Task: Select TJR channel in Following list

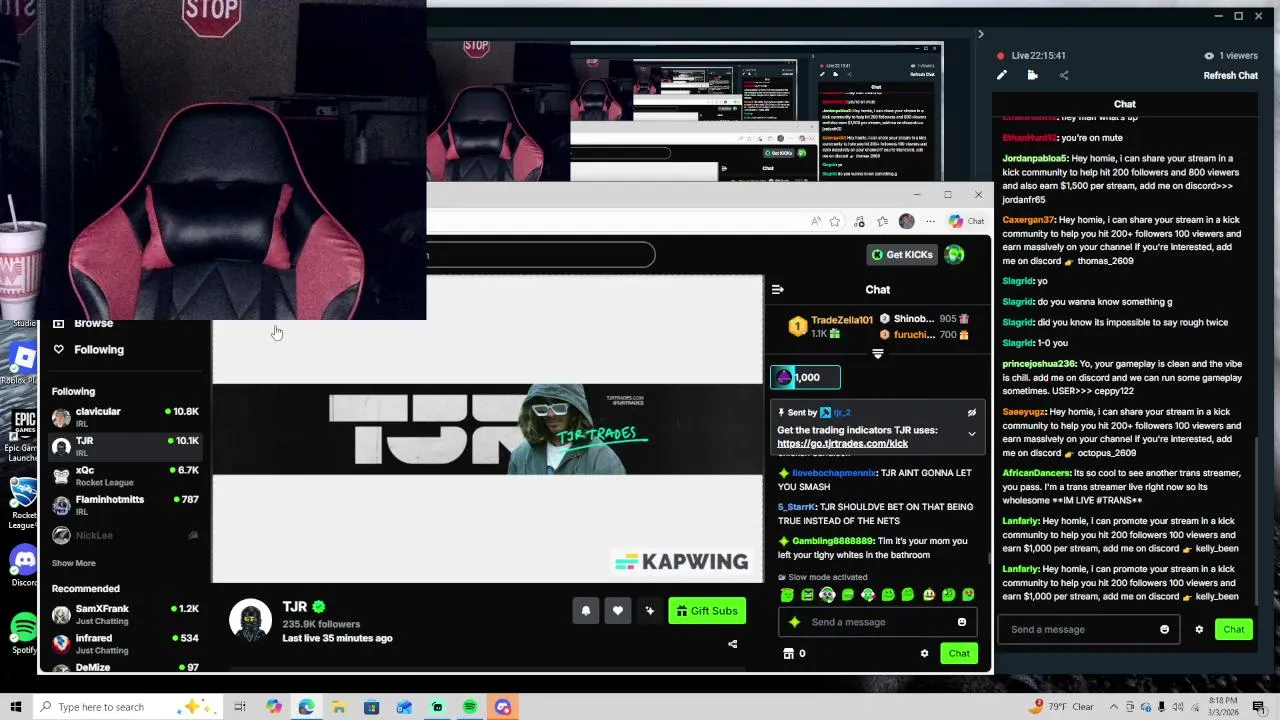Action: pyautogui.click(x=125, y=446)
